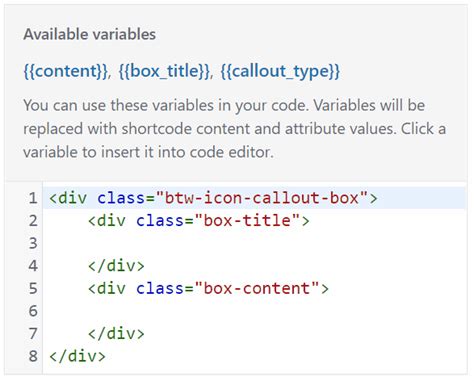Screen dimensions: 474x381
Task: Select line number 1 in the gutter
Action: [33, 198]
